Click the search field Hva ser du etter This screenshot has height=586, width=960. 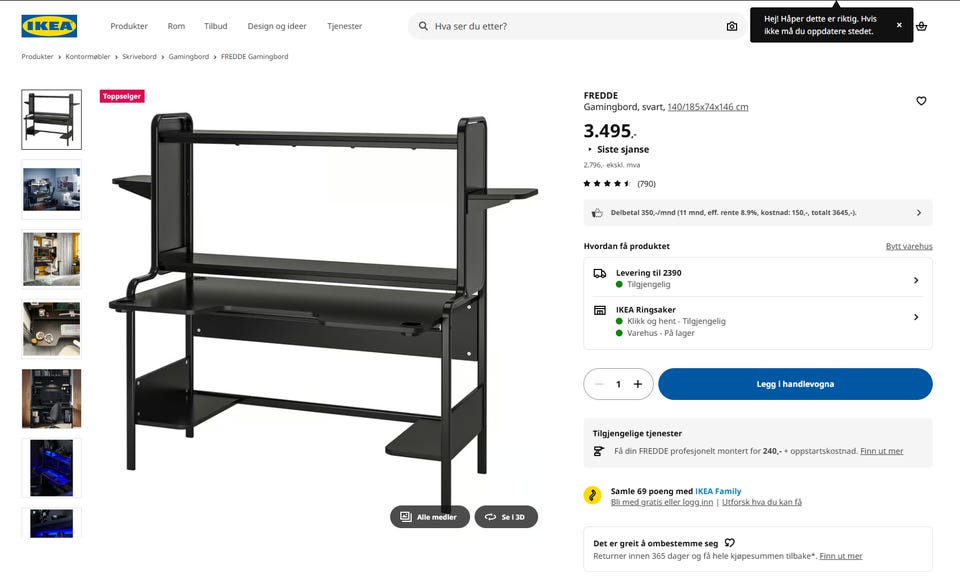pos(576,26)
